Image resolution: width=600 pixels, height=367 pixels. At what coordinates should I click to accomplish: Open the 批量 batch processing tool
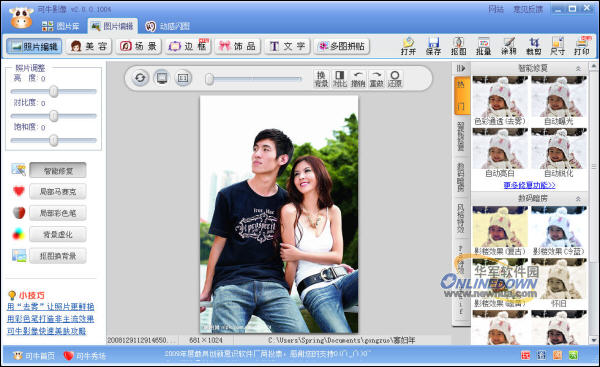pos(483,46)
